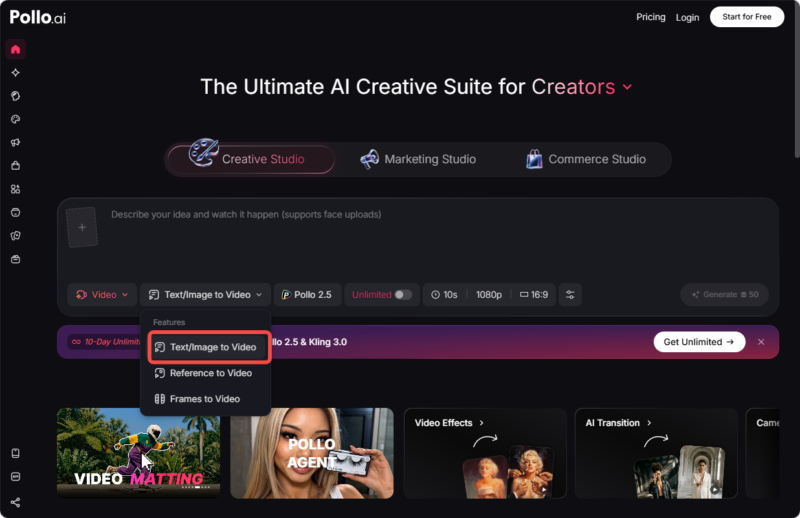Open the Pollo 2.5 model selector

[307, 294]
